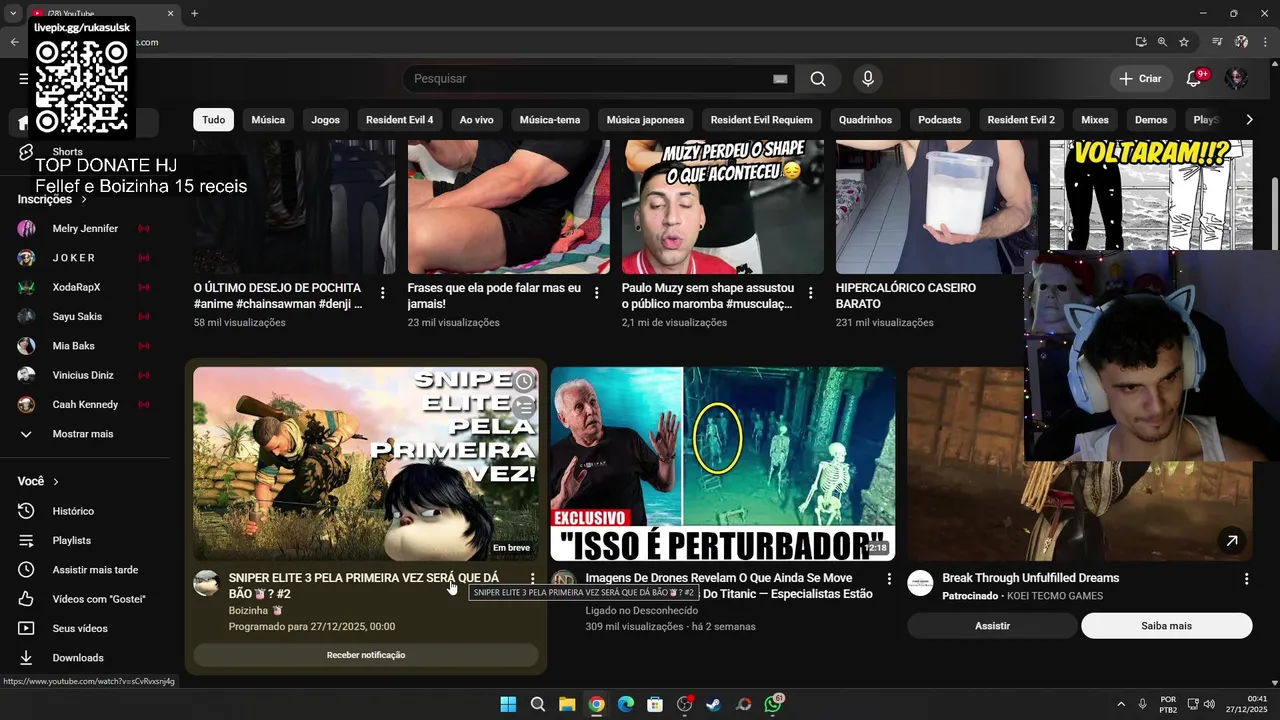Select the Jogos filter chip

click(x=326, y=120)
